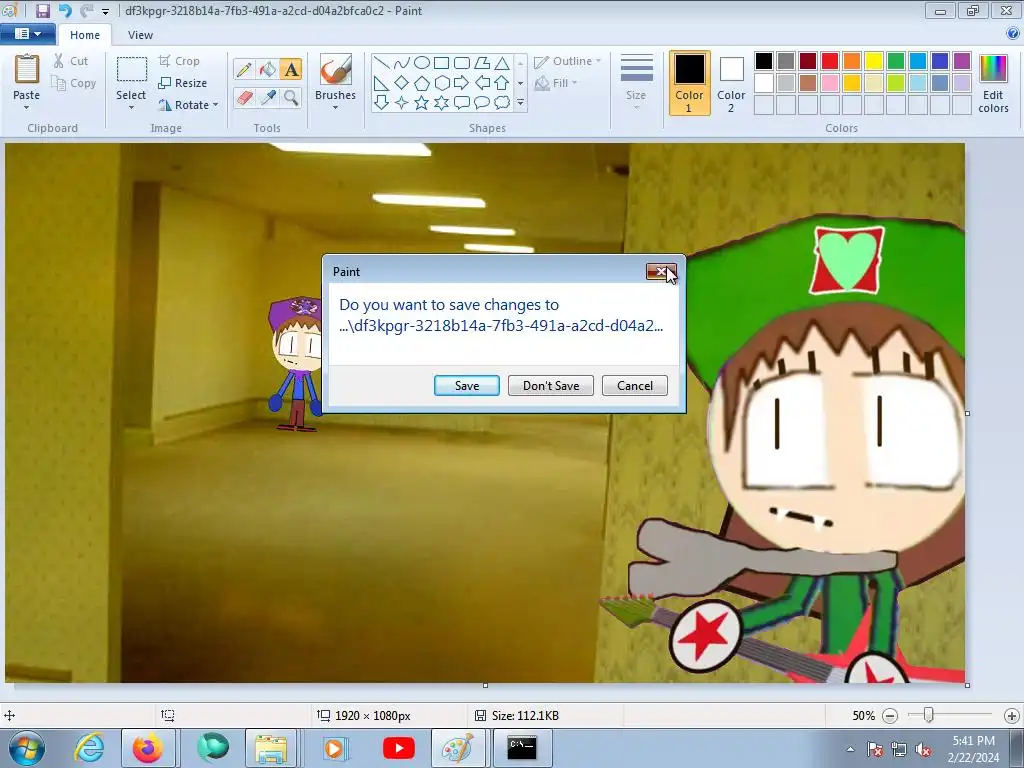Click the muted volume tray icon

click(923, 749)
